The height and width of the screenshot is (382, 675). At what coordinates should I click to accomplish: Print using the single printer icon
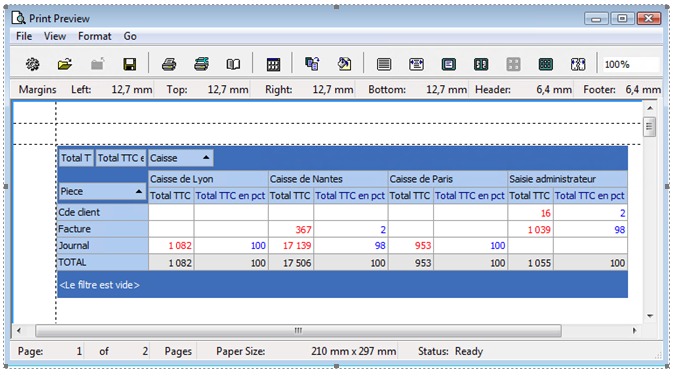click(169, 64)
